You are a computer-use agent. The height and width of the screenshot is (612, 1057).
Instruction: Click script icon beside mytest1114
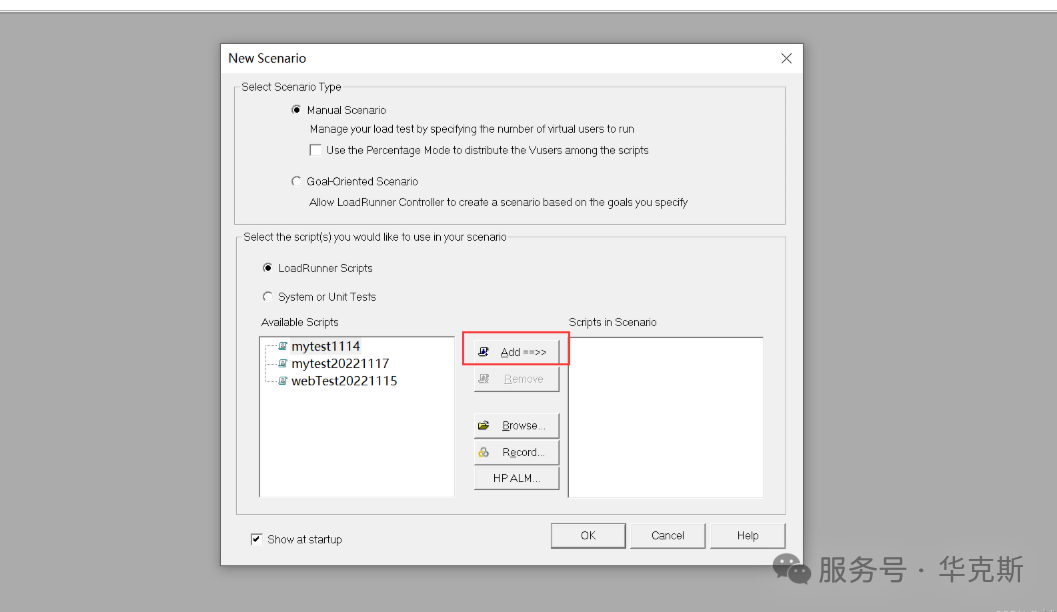tap(282, 346)
